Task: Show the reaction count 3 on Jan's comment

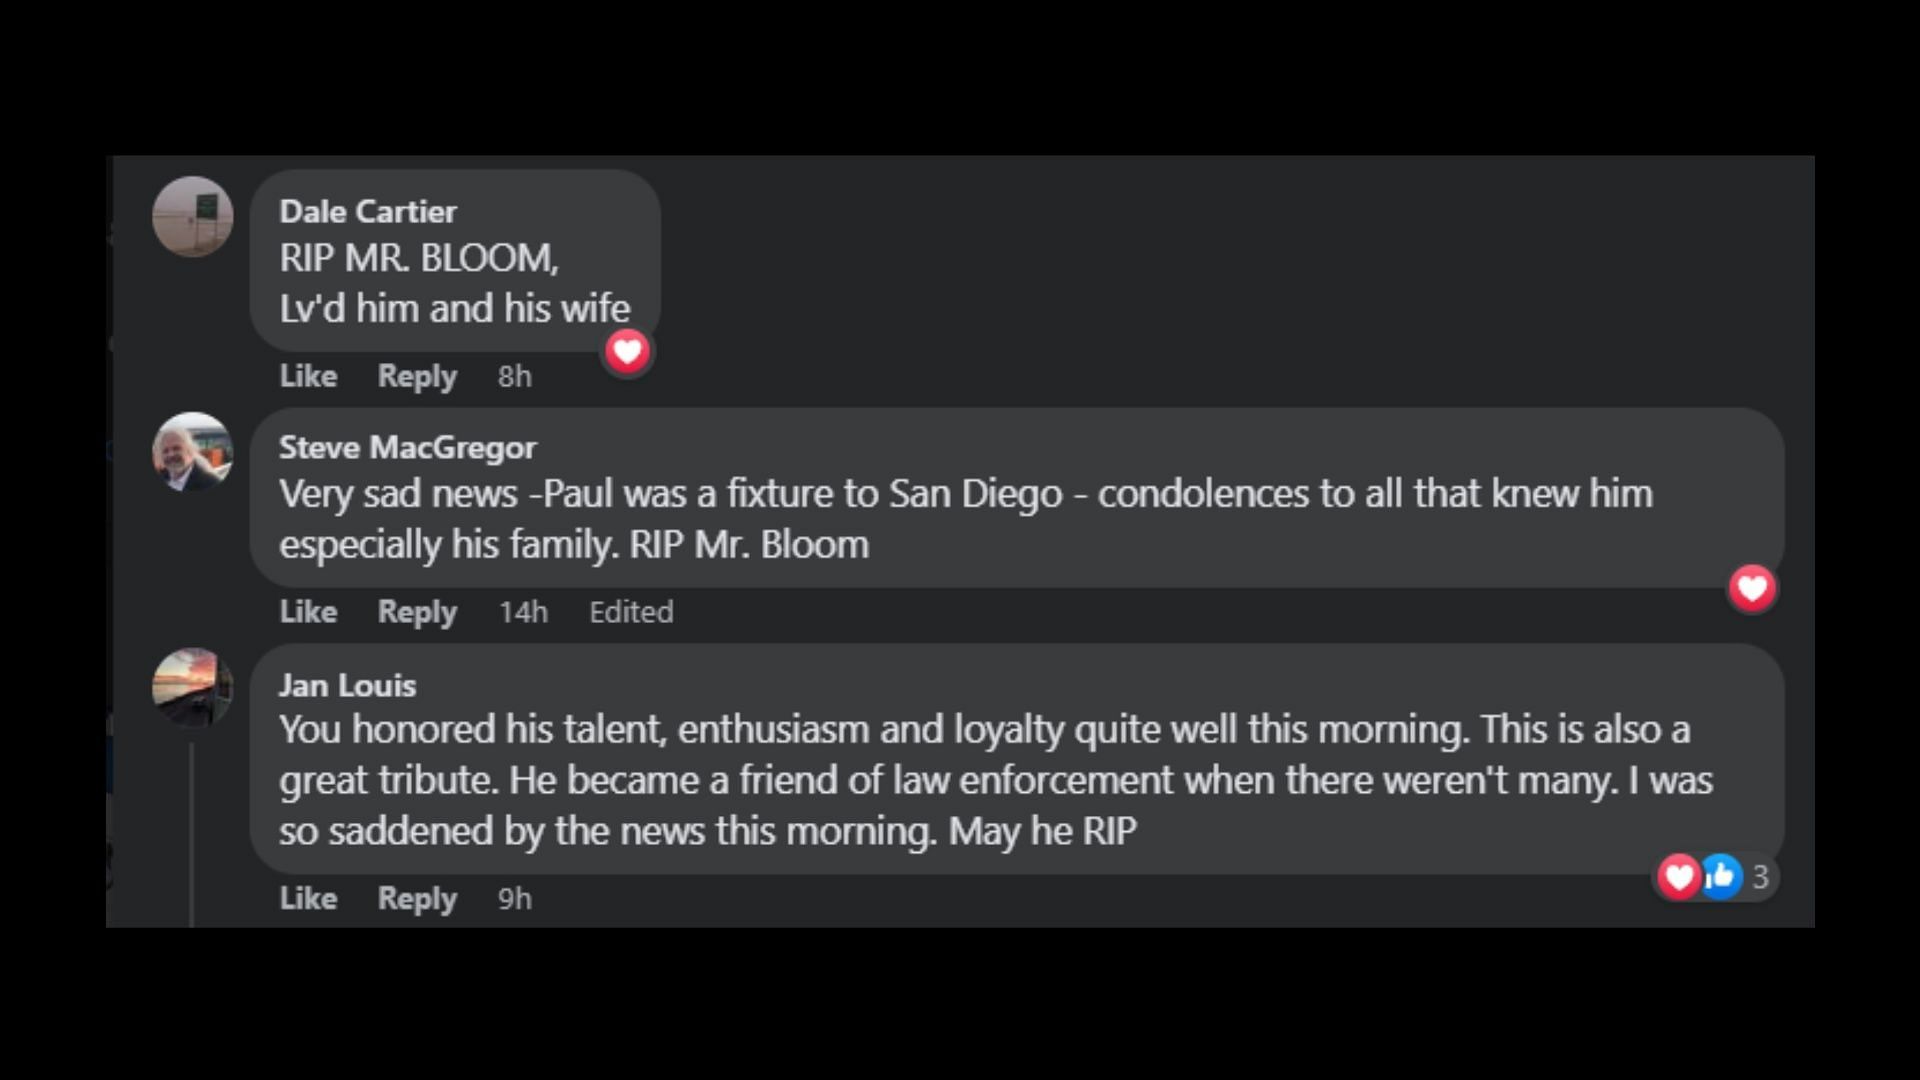Action: (x=1761, y=877)
